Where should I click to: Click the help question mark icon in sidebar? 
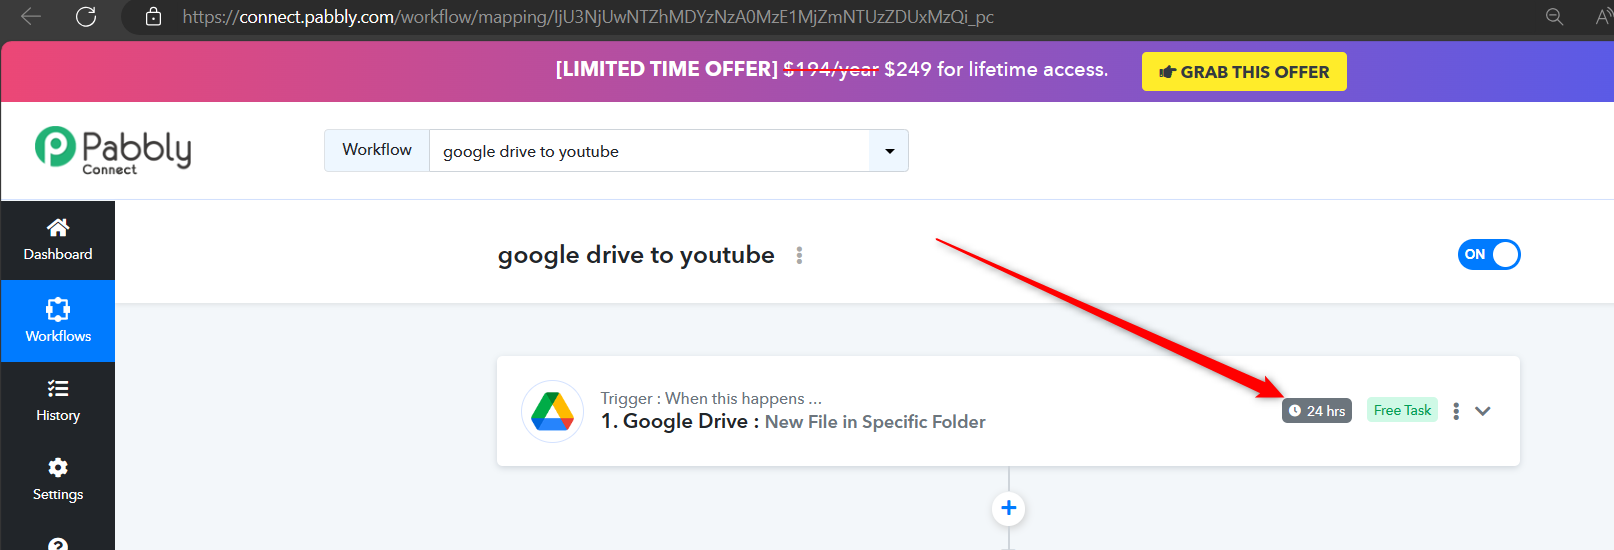coord(58,544)
